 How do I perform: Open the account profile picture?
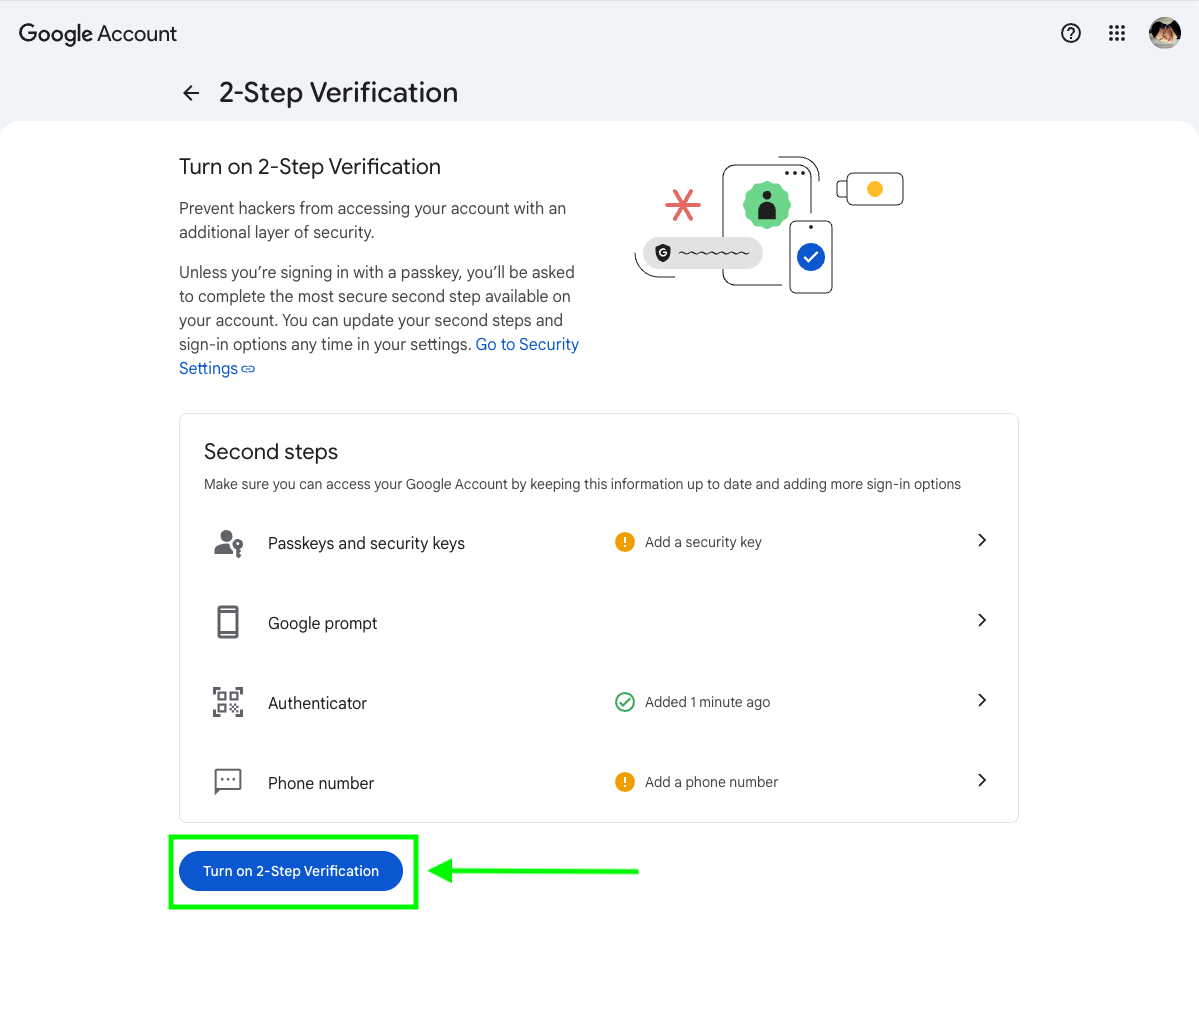1164,33
